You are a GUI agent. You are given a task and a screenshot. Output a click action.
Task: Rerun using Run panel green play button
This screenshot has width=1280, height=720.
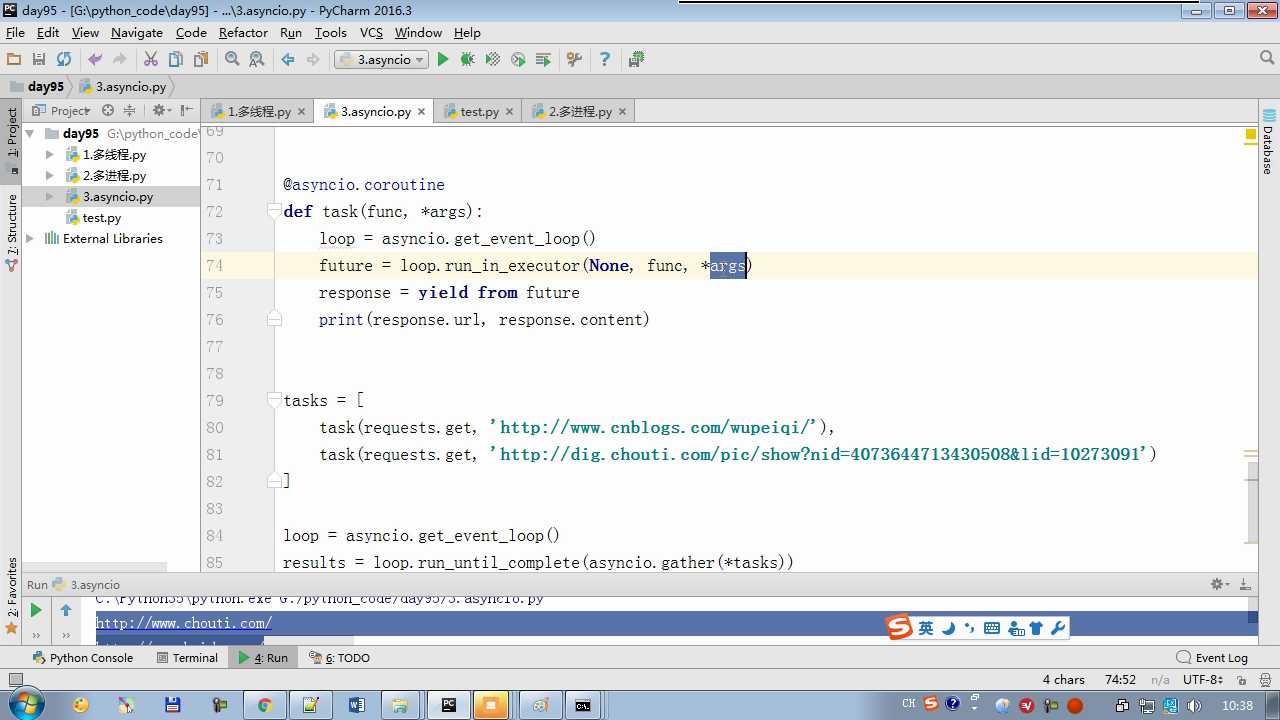[36, 610]
